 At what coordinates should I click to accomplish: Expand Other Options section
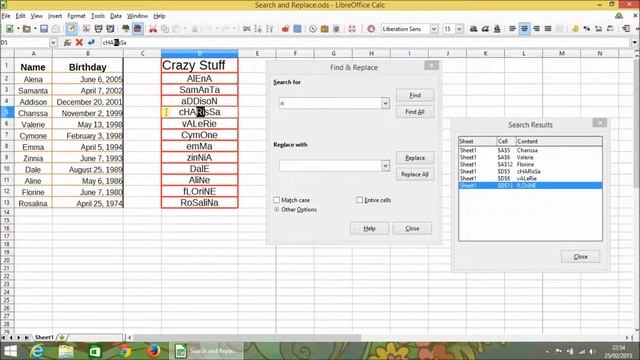[x=276, y=209]
